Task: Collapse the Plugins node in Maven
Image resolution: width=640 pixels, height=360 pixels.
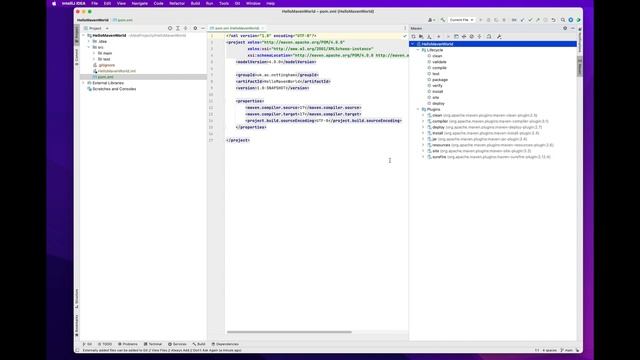Action: coord(418,109)
